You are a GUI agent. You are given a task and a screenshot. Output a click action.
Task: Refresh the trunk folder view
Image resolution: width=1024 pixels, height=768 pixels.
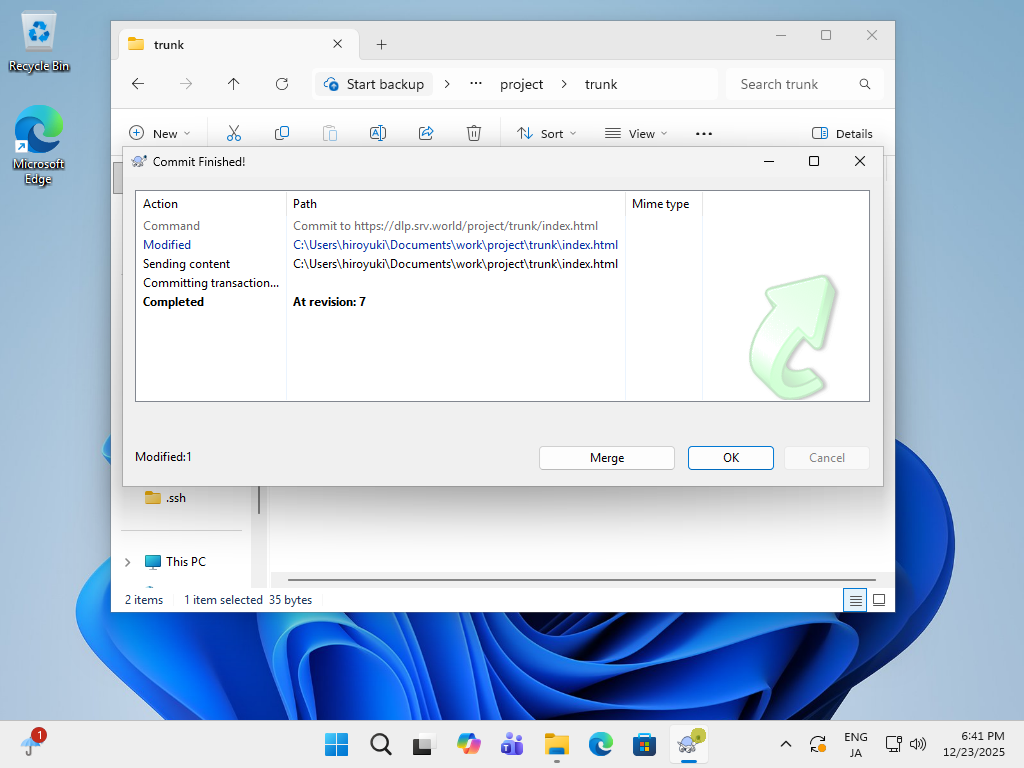pos(281,84)
